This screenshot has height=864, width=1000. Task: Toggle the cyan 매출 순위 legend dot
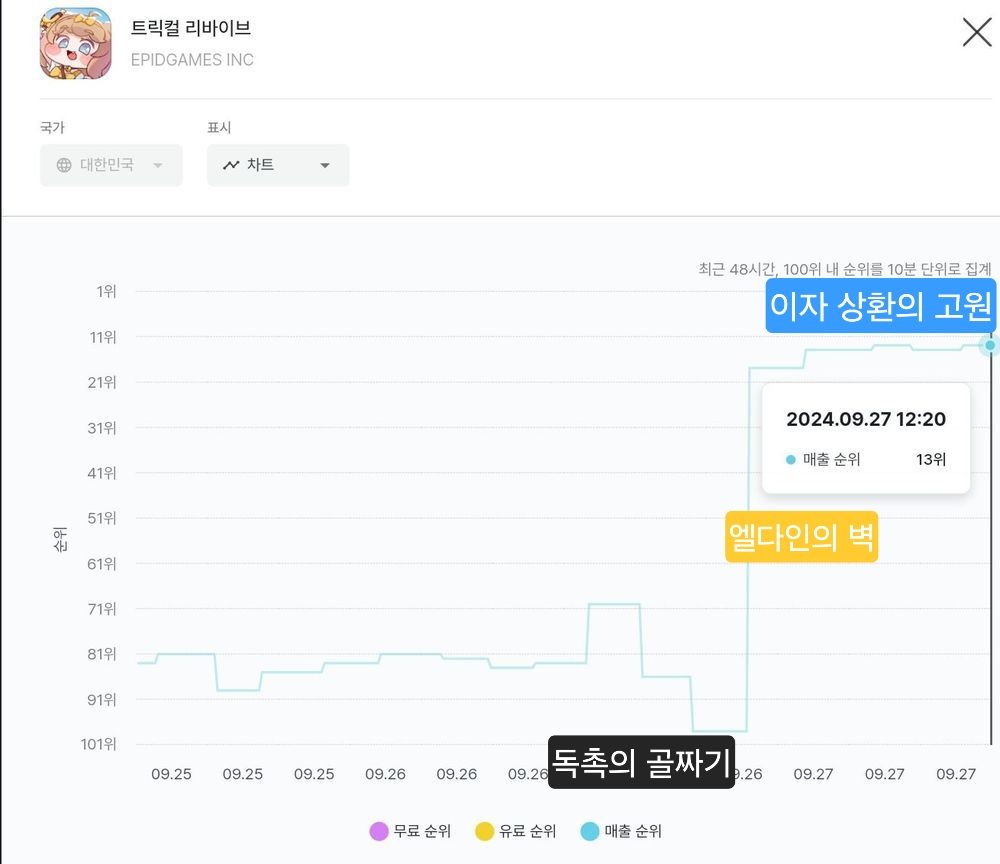[x=590, y=831]
